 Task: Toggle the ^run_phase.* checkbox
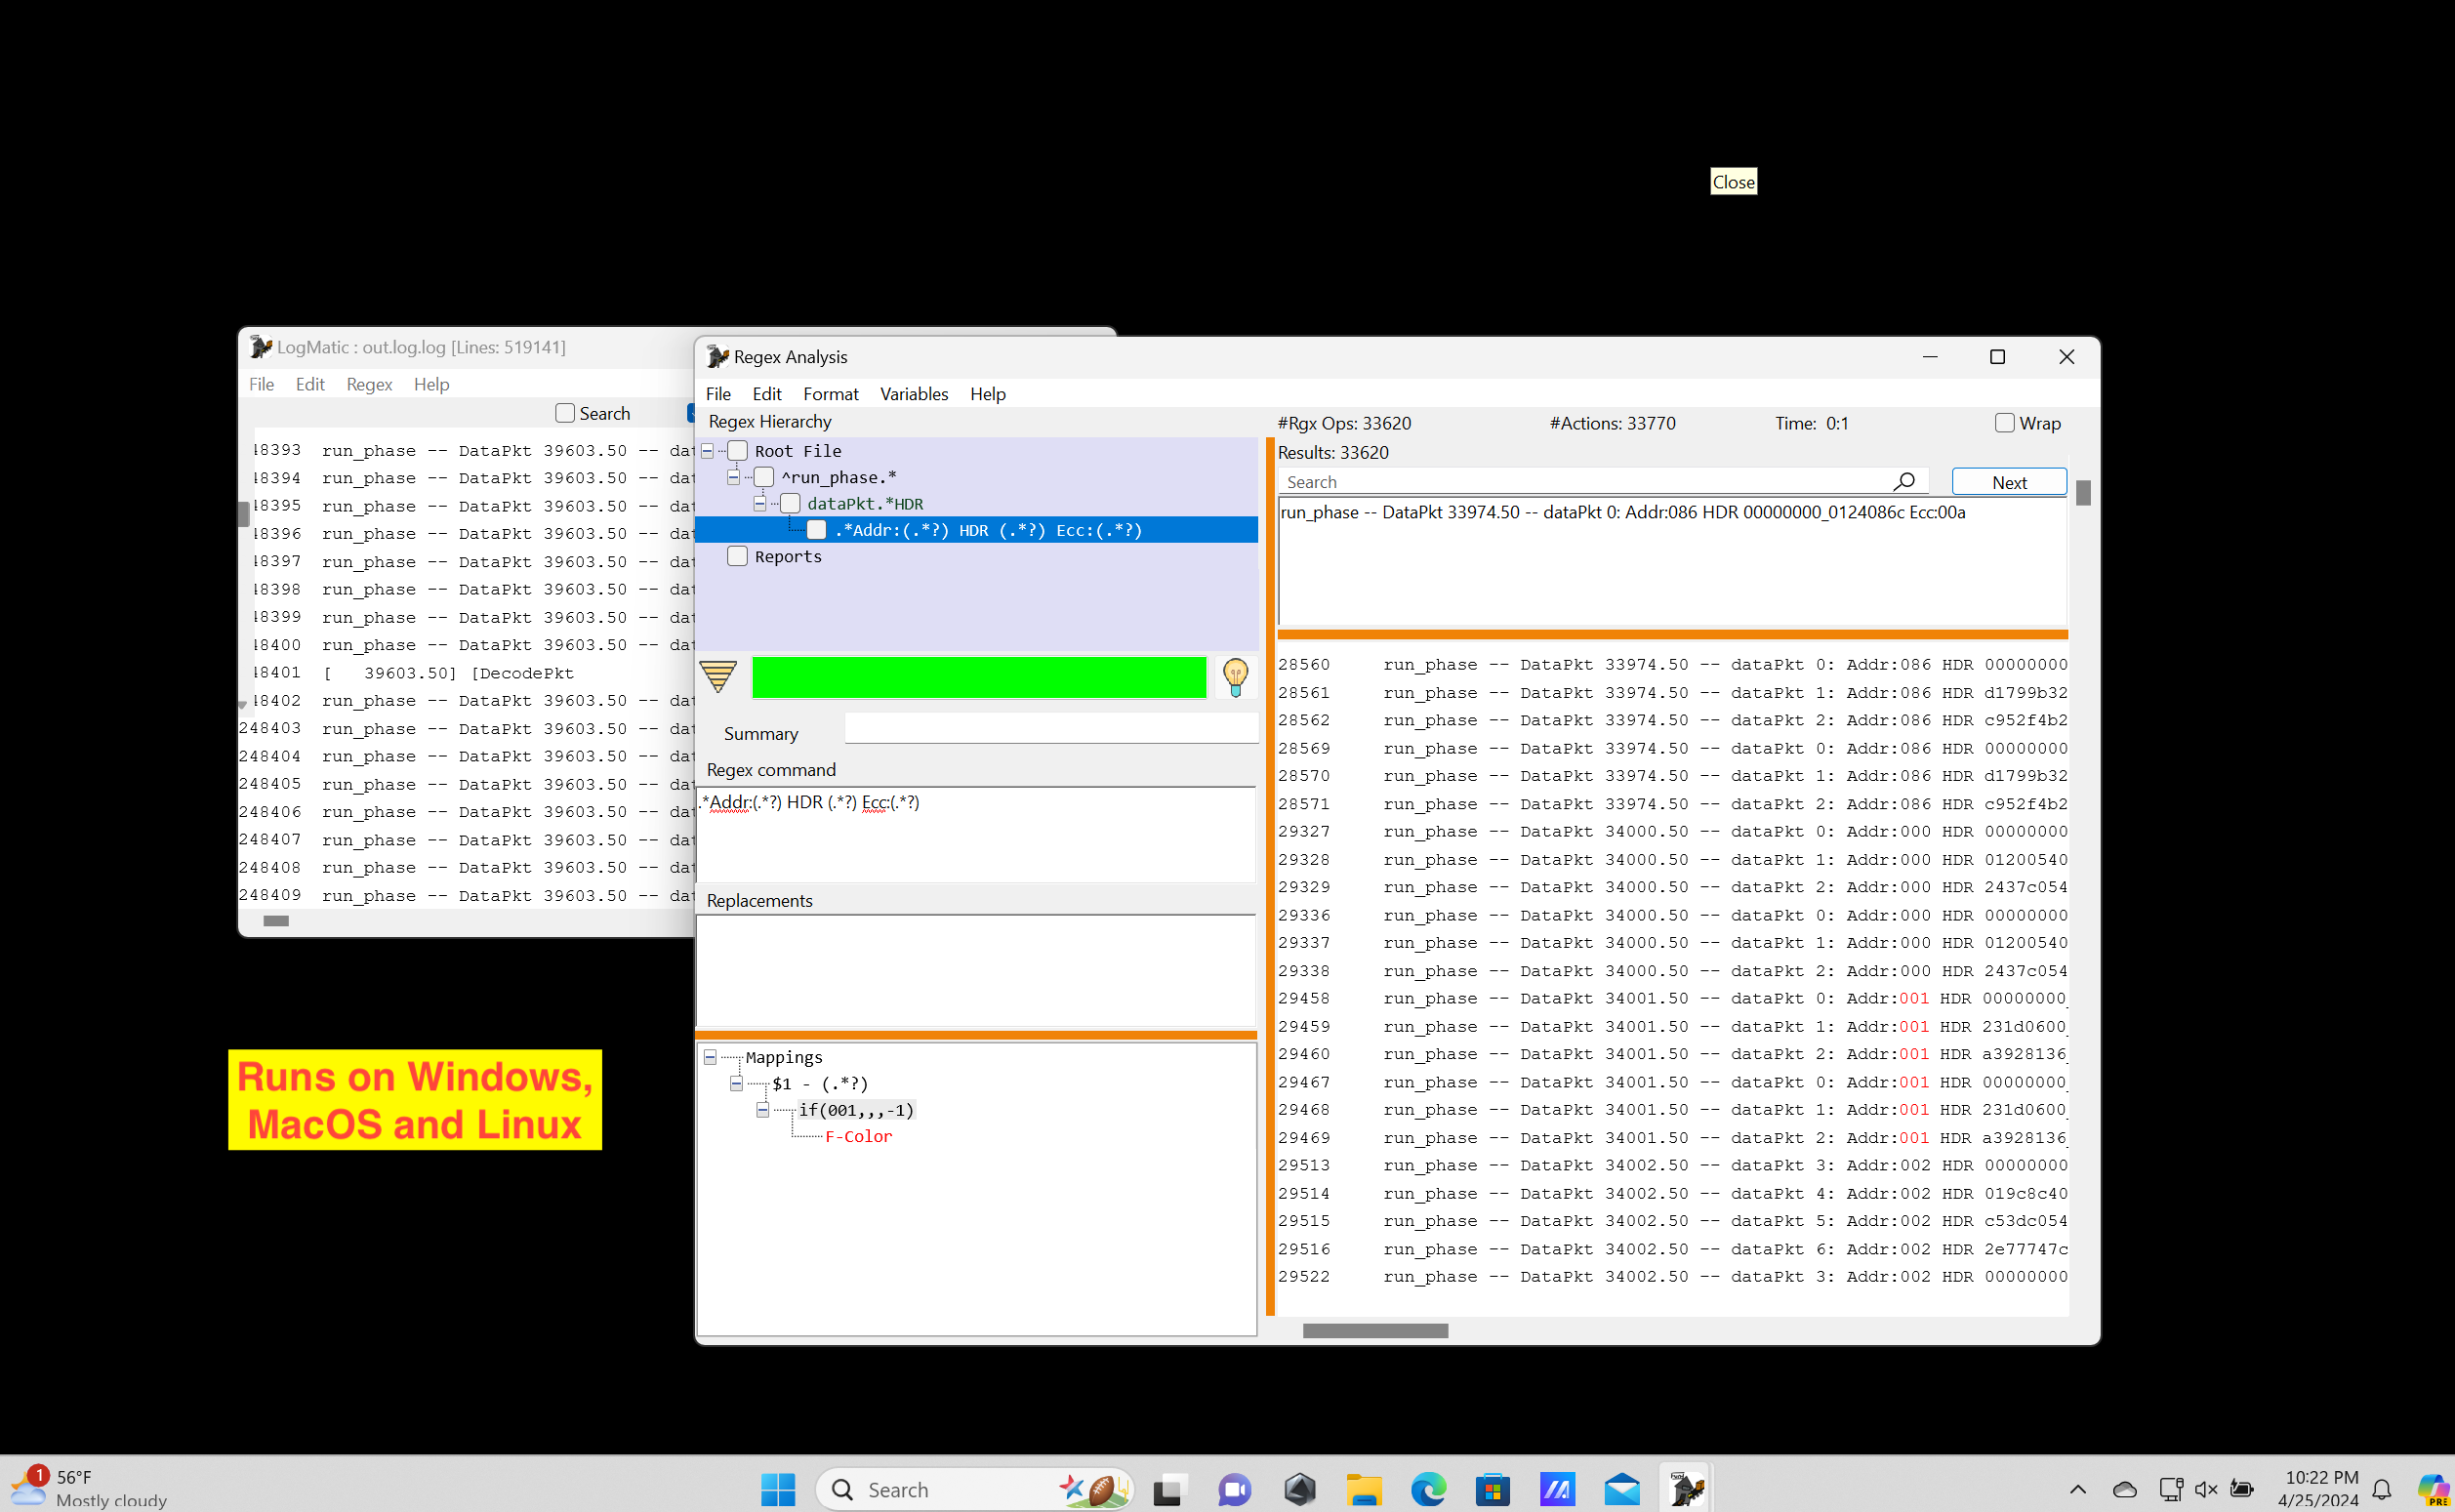763,477
